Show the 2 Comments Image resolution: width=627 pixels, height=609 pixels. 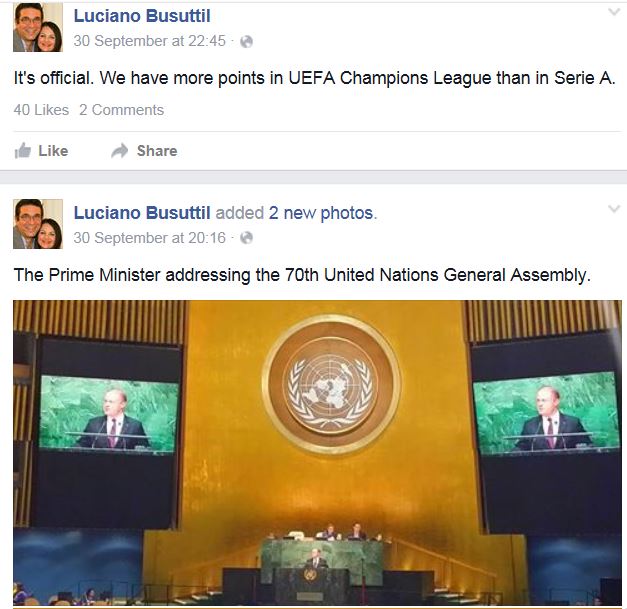pos(122,110)
